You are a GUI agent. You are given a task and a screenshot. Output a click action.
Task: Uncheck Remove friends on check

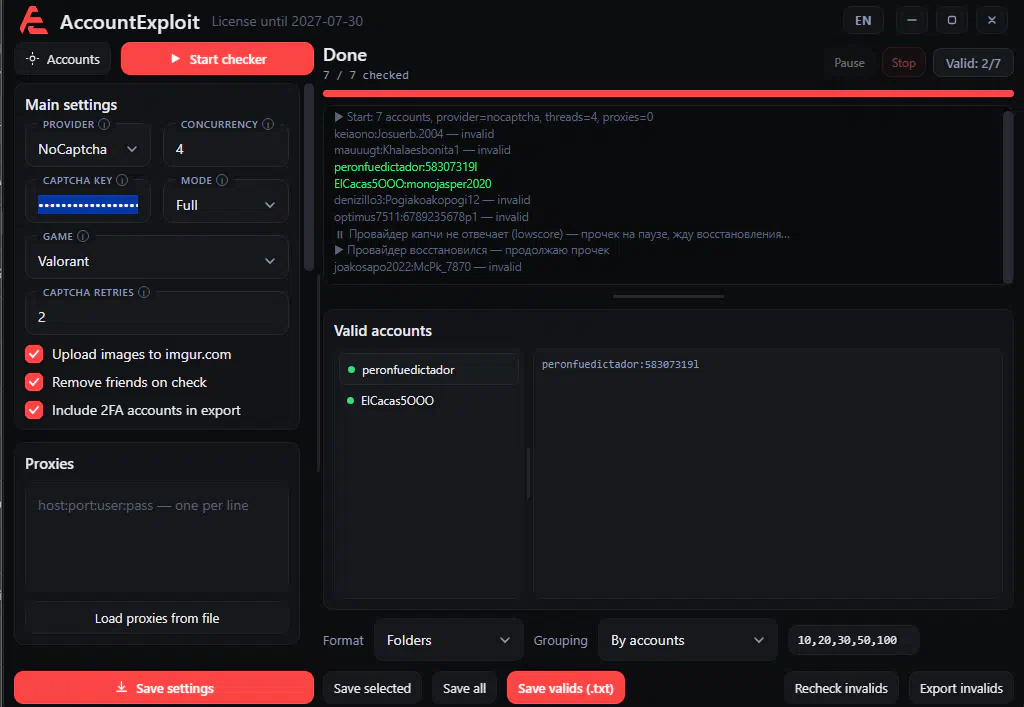point(34,382)
